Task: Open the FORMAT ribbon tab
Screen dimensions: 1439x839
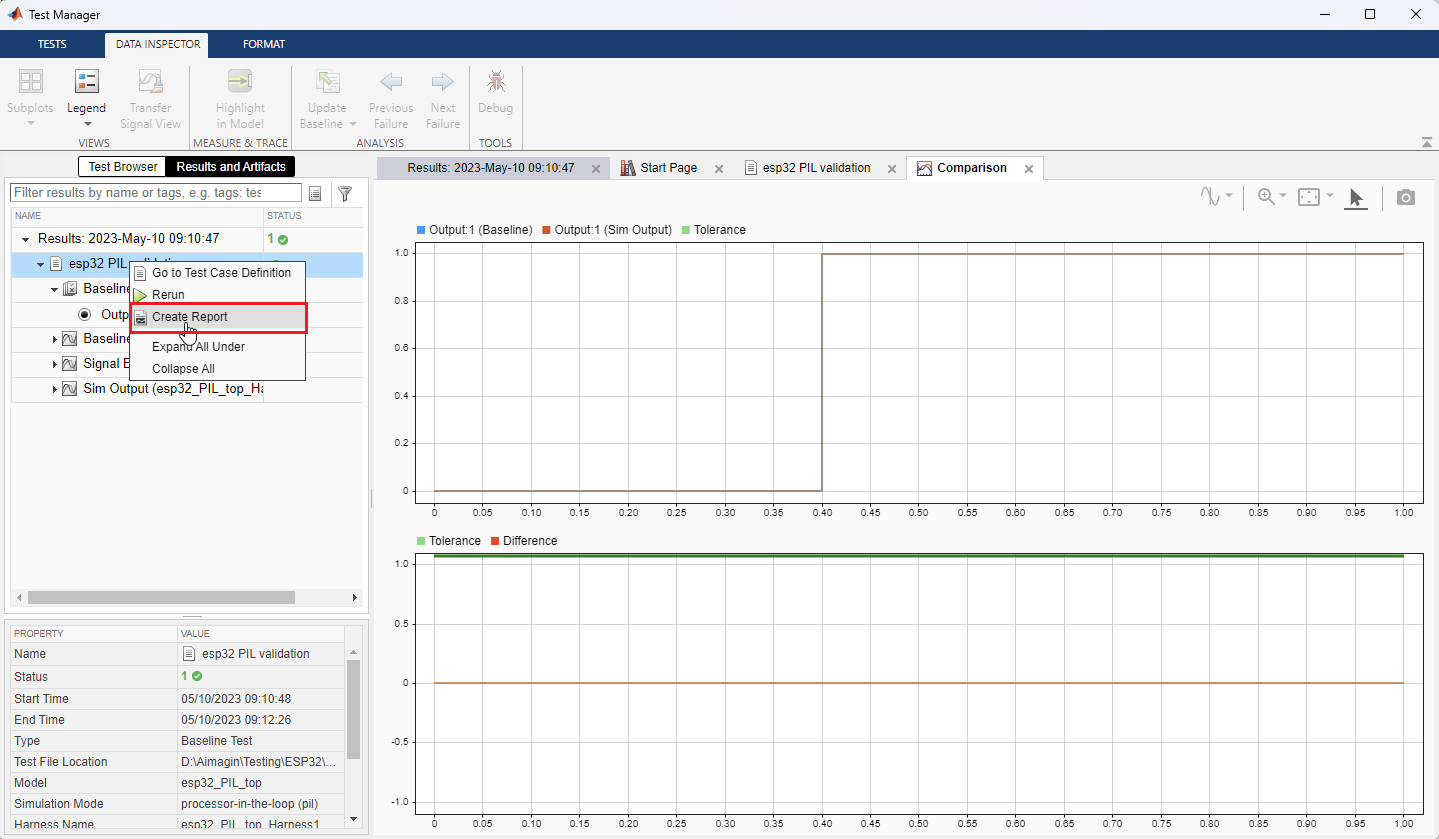Action: [264, 44]
